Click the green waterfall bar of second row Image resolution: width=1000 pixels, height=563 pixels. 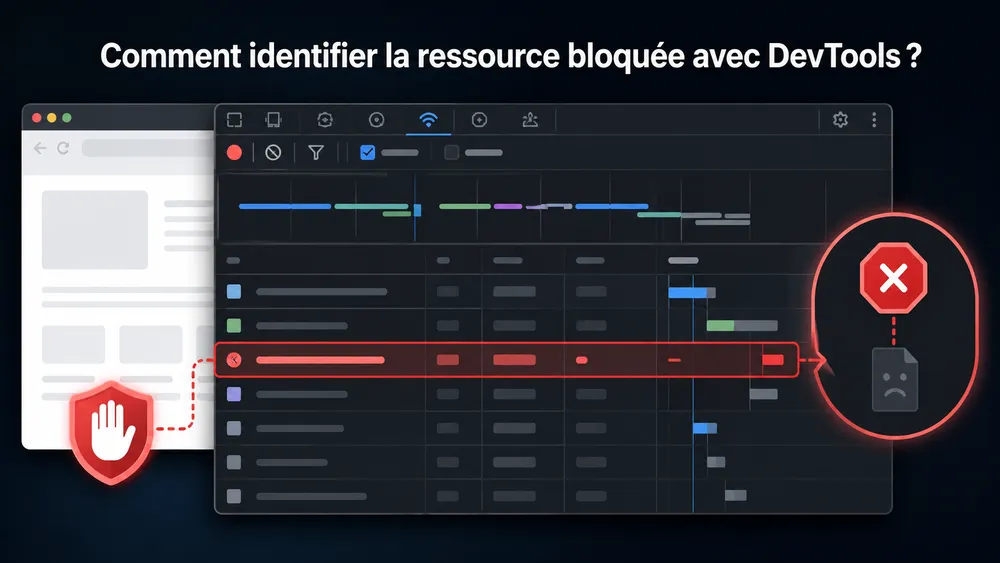point(720,326)
